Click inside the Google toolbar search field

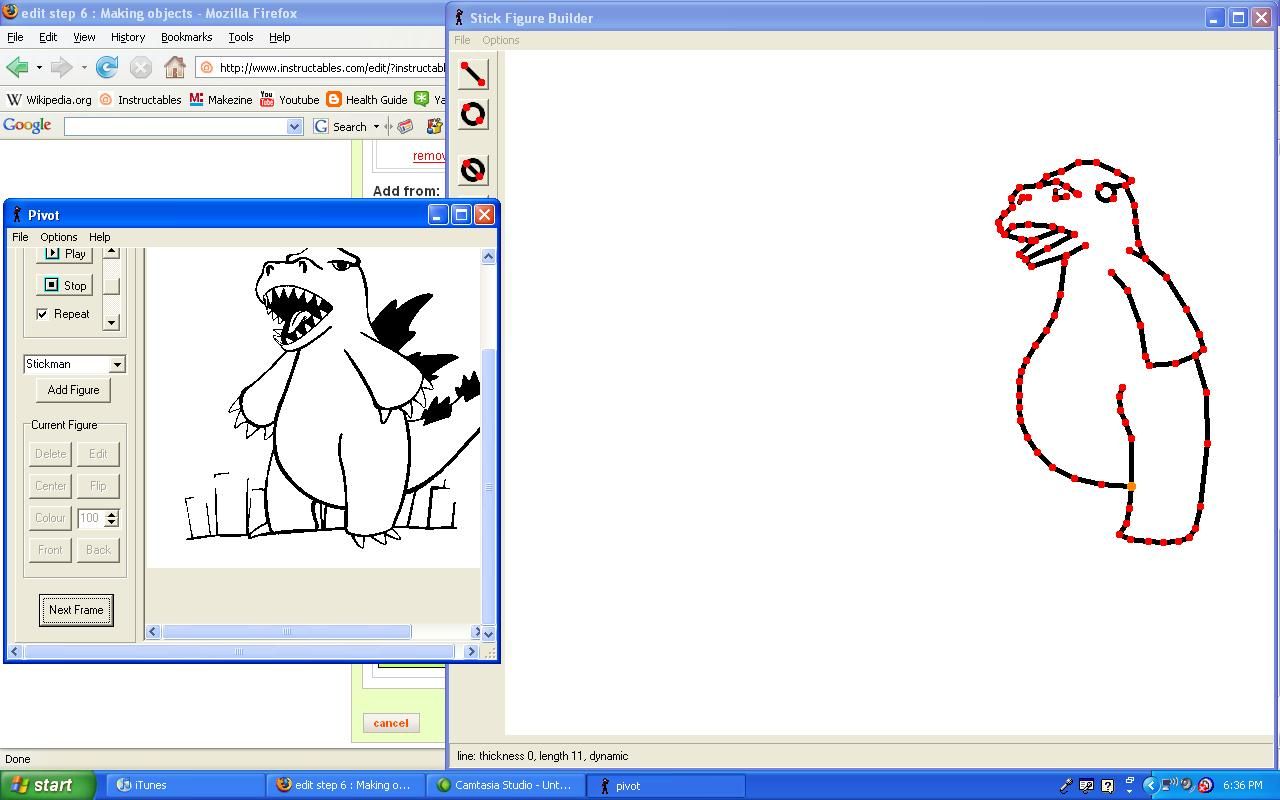click(x=180, y=126)
